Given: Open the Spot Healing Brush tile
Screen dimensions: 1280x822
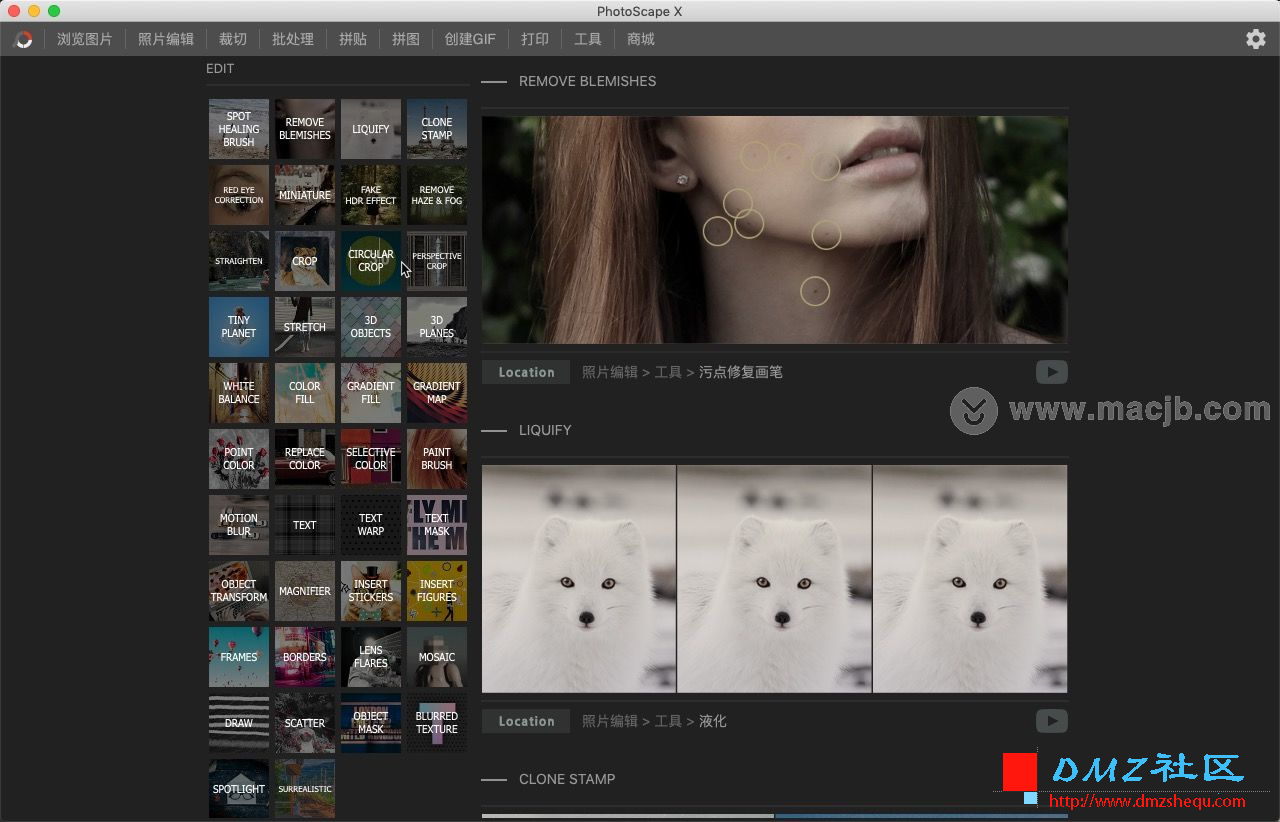Looking at the screenshot, I should coord(239,129).
